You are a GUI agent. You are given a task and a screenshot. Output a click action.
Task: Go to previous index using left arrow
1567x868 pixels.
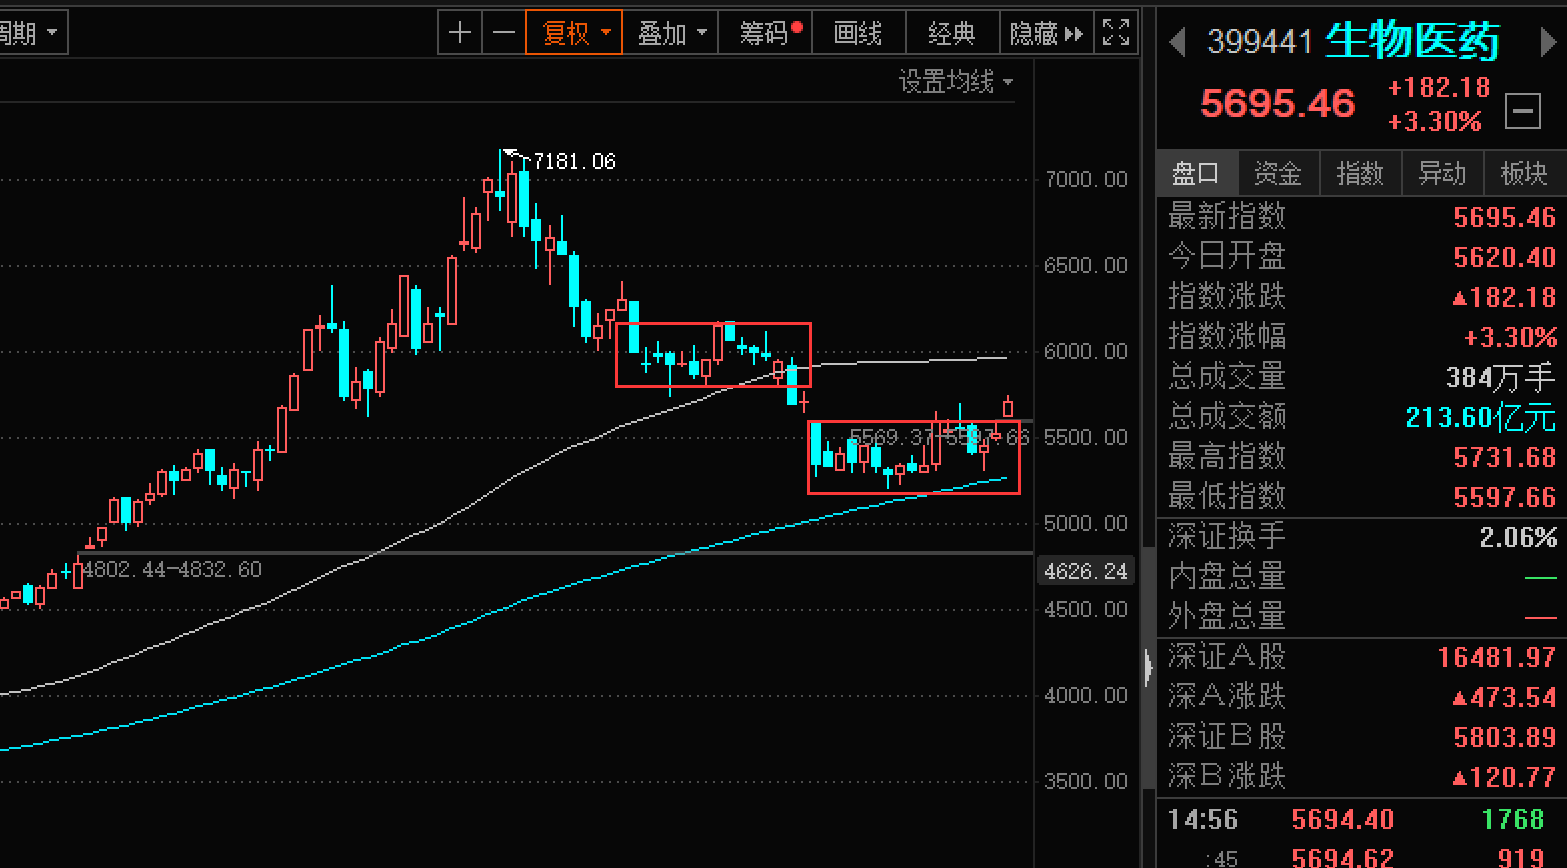coord(1177,41)
